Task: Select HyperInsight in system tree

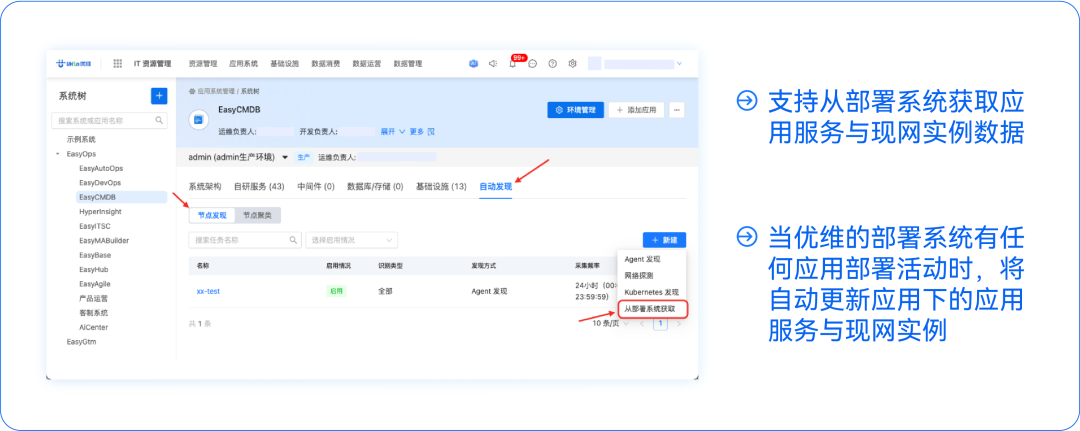Action: tap(100, 211)
